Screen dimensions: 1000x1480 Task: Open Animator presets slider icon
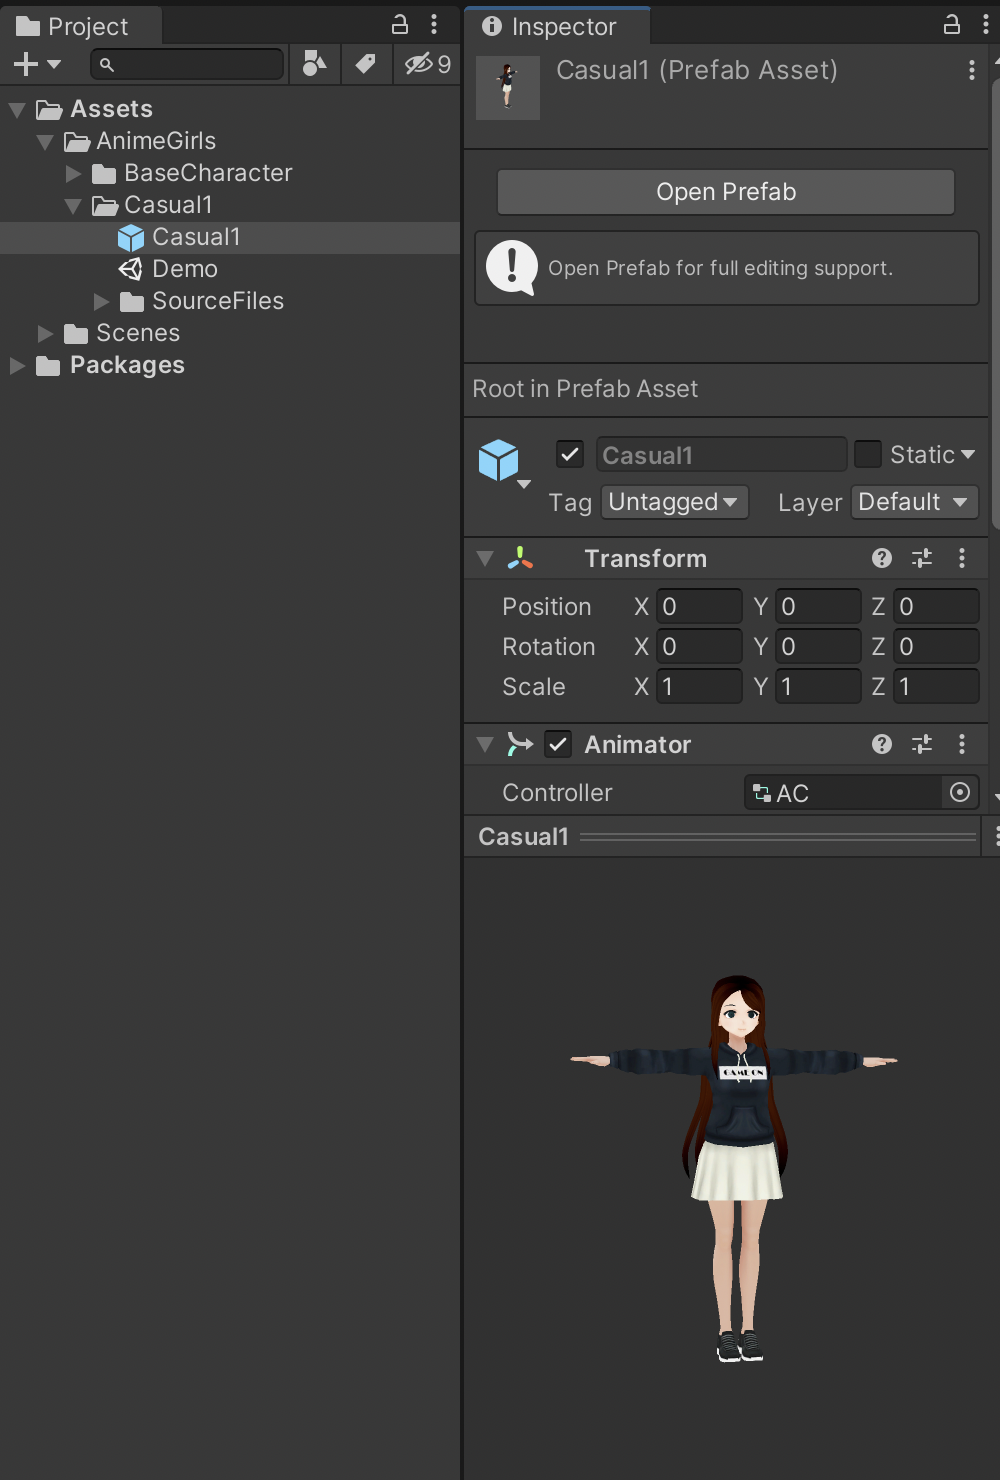pyautogui.click(x=922, y=744)
